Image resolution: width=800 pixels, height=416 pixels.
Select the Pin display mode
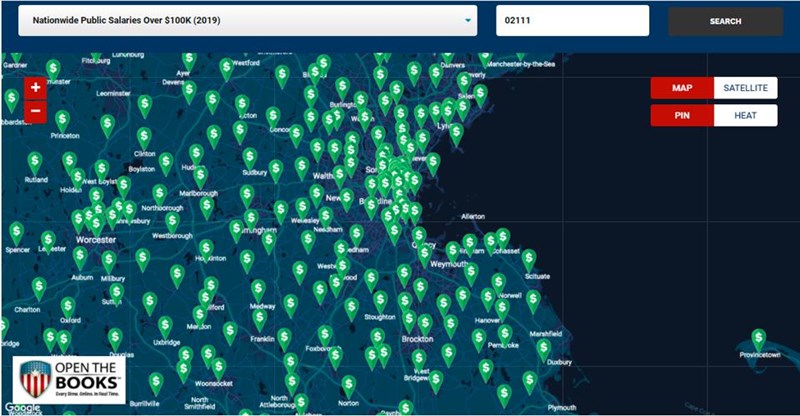[682, 115]
